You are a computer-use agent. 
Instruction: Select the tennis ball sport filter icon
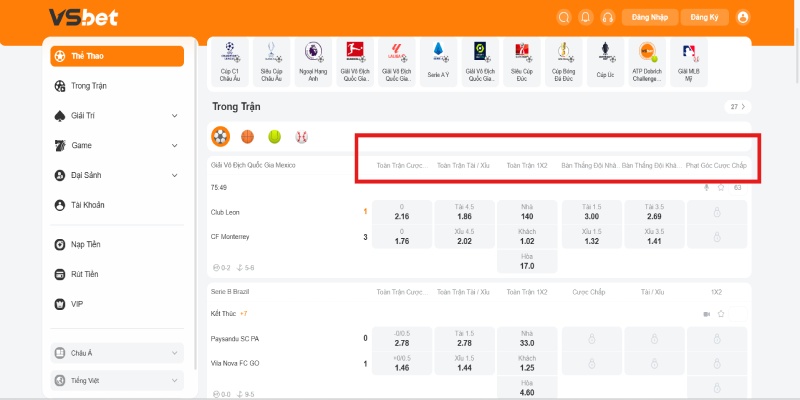[x=274, y=135]
